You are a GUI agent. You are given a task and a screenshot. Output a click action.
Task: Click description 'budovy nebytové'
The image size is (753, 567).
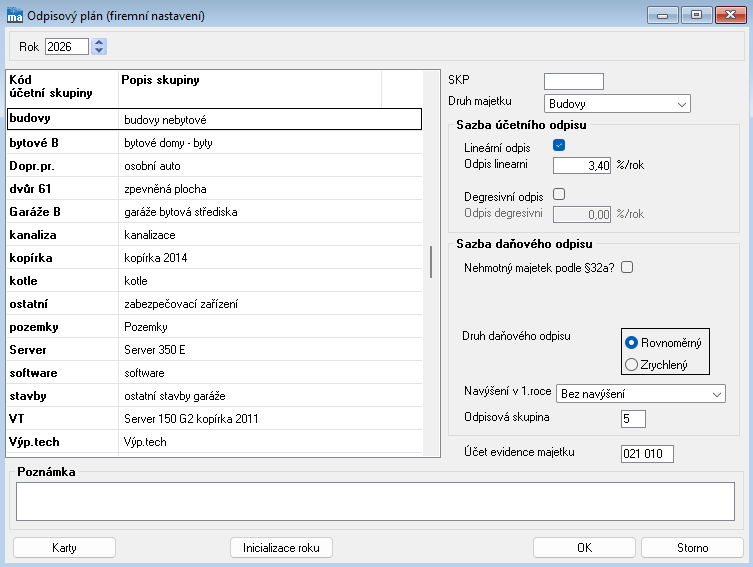tap(165, 120)
